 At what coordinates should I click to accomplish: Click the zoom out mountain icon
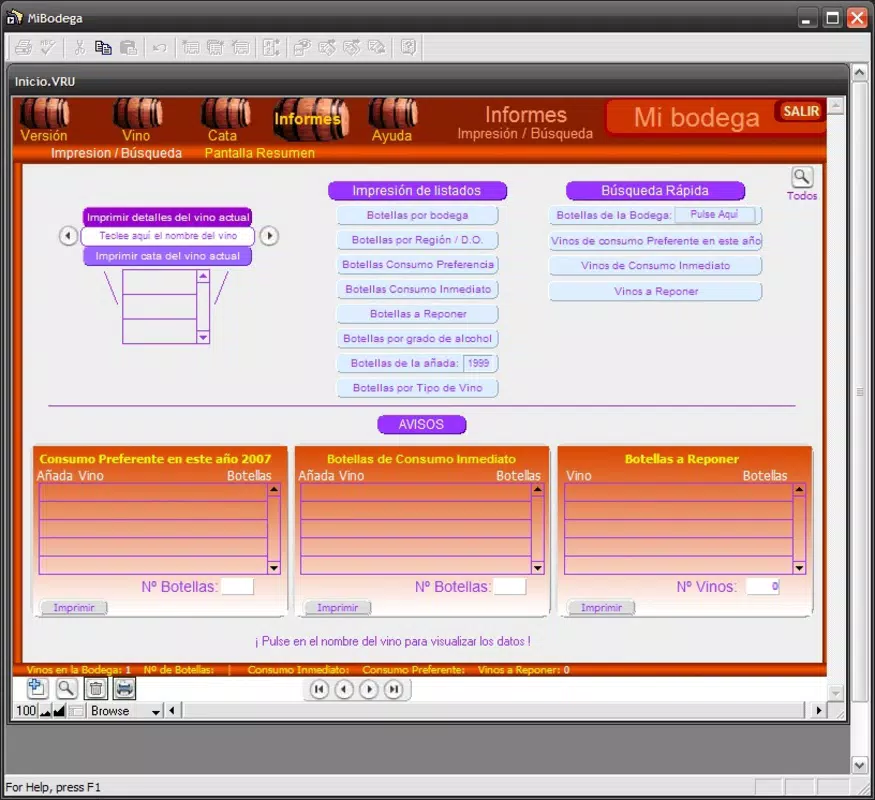point(46,711)
